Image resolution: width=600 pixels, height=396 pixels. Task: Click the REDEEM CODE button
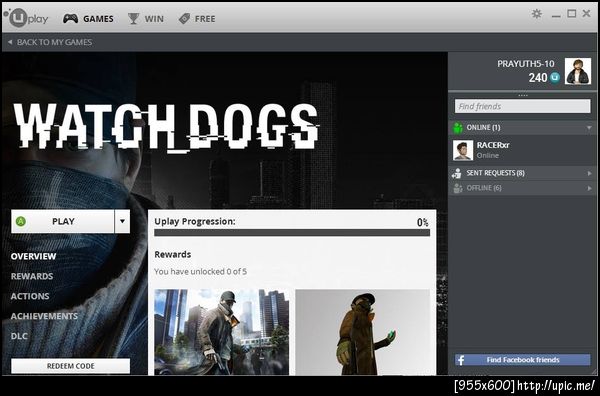[x=70, y=366]
